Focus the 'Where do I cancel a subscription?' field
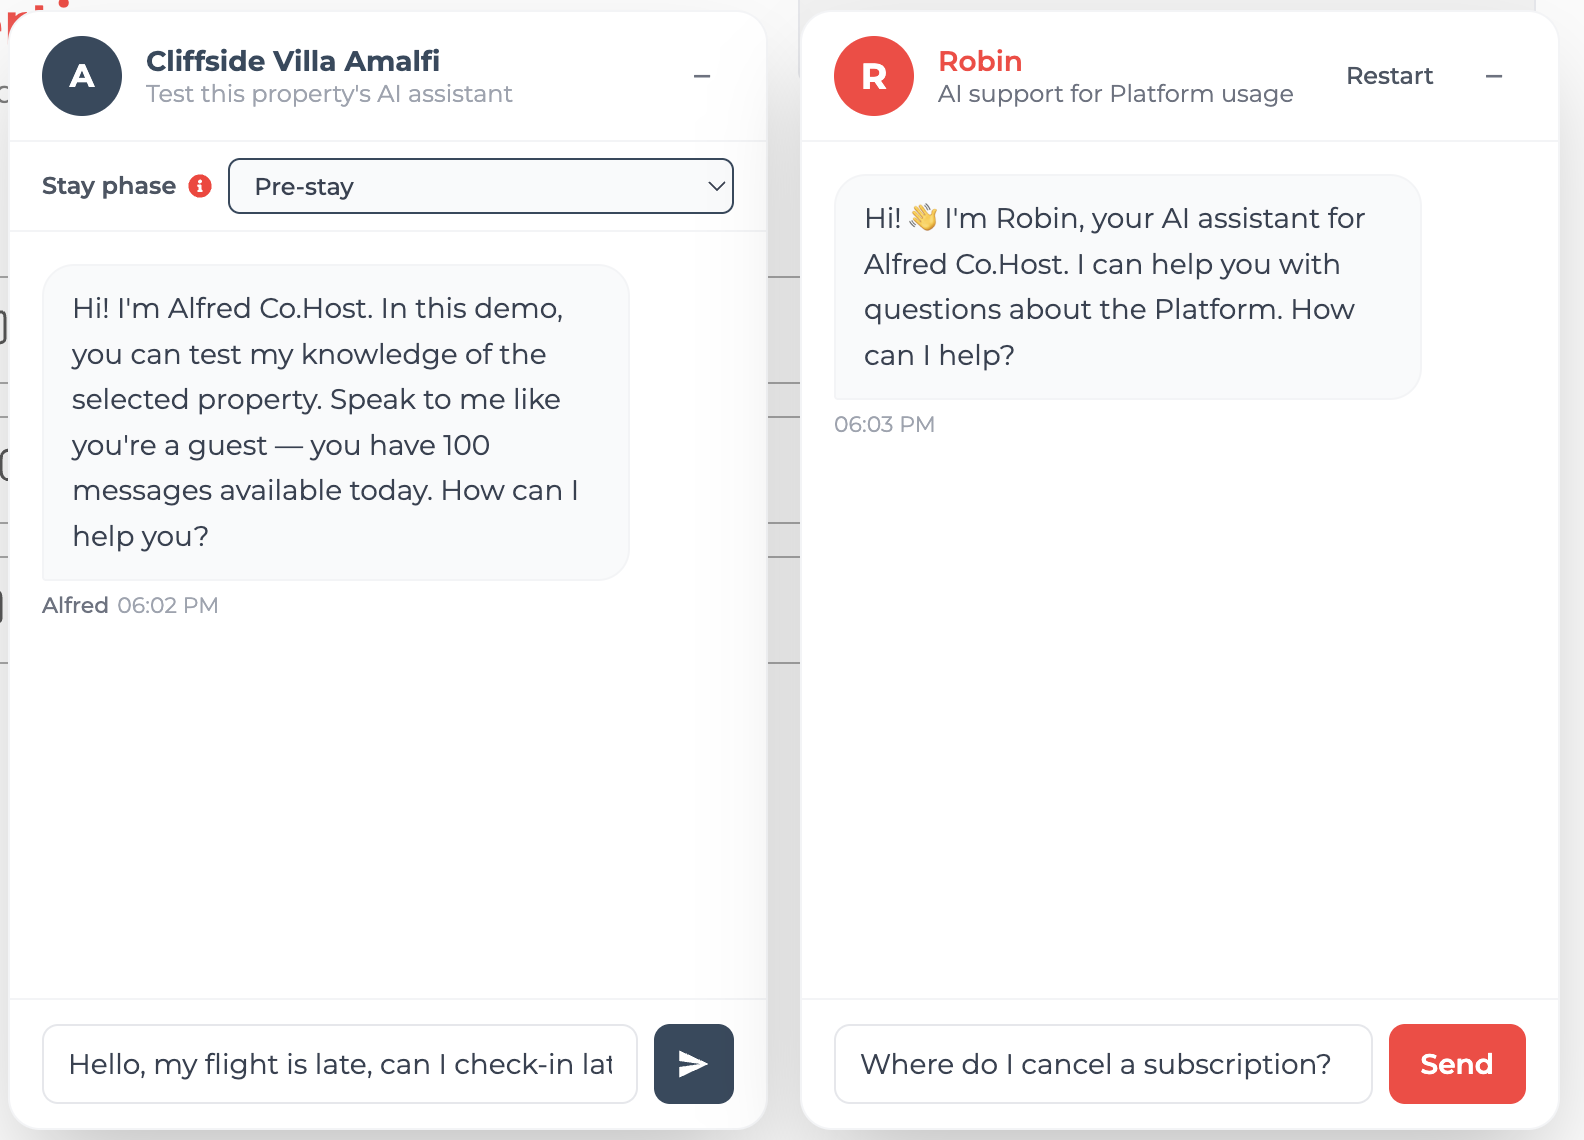This screenshot has height=1140, width=1584. pos(1103,1064)
